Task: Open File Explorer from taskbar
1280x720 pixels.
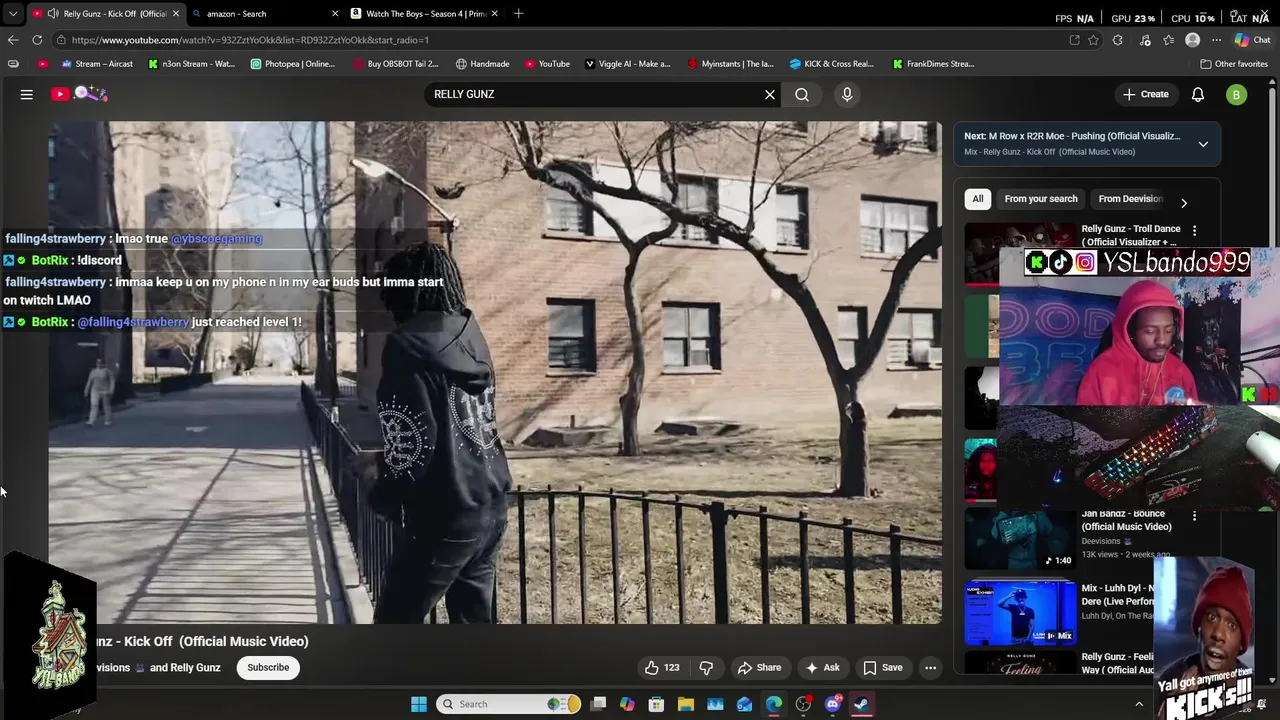Action: (686, 704)
